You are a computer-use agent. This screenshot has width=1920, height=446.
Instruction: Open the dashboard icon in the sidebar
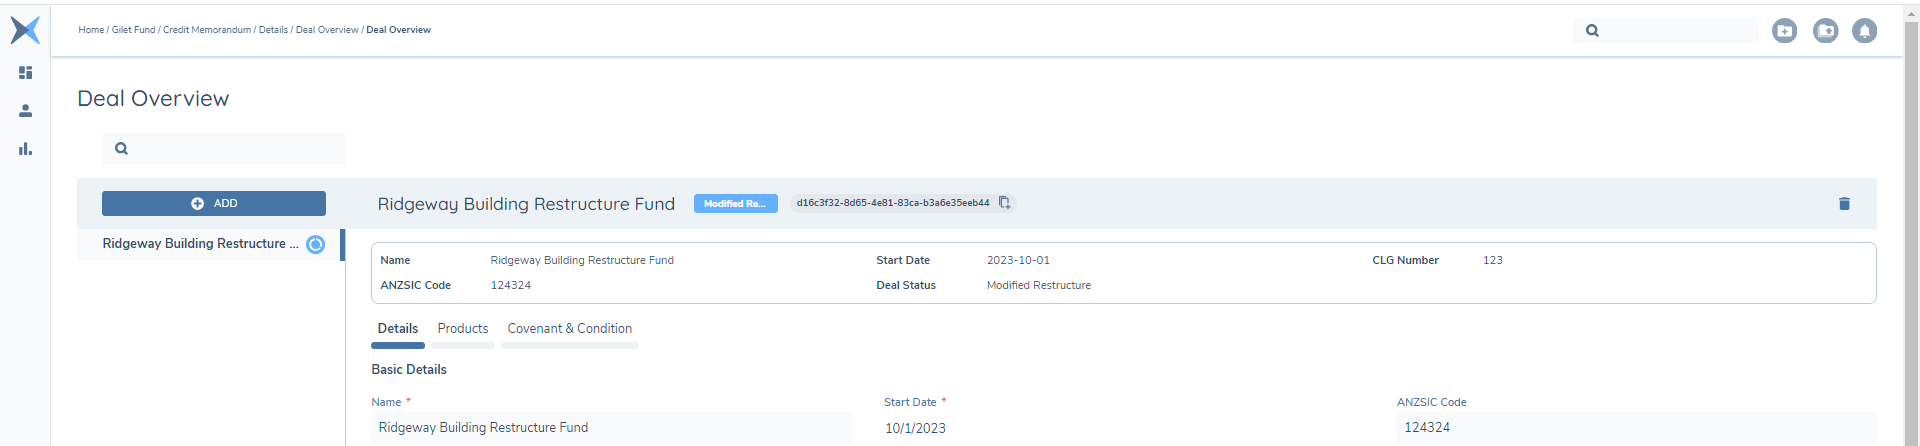coord(26,73)
